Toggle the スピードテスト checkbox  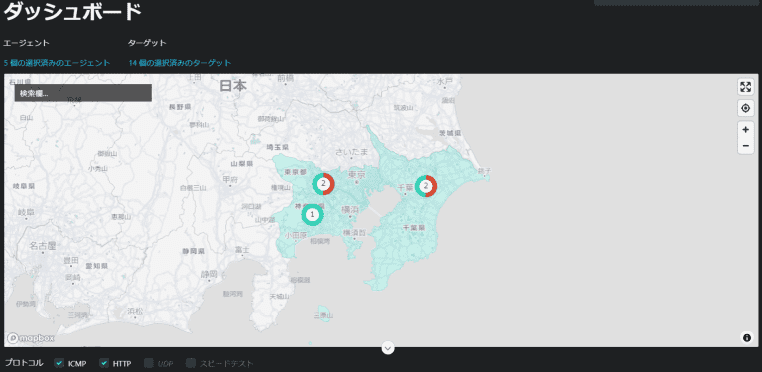191,363
